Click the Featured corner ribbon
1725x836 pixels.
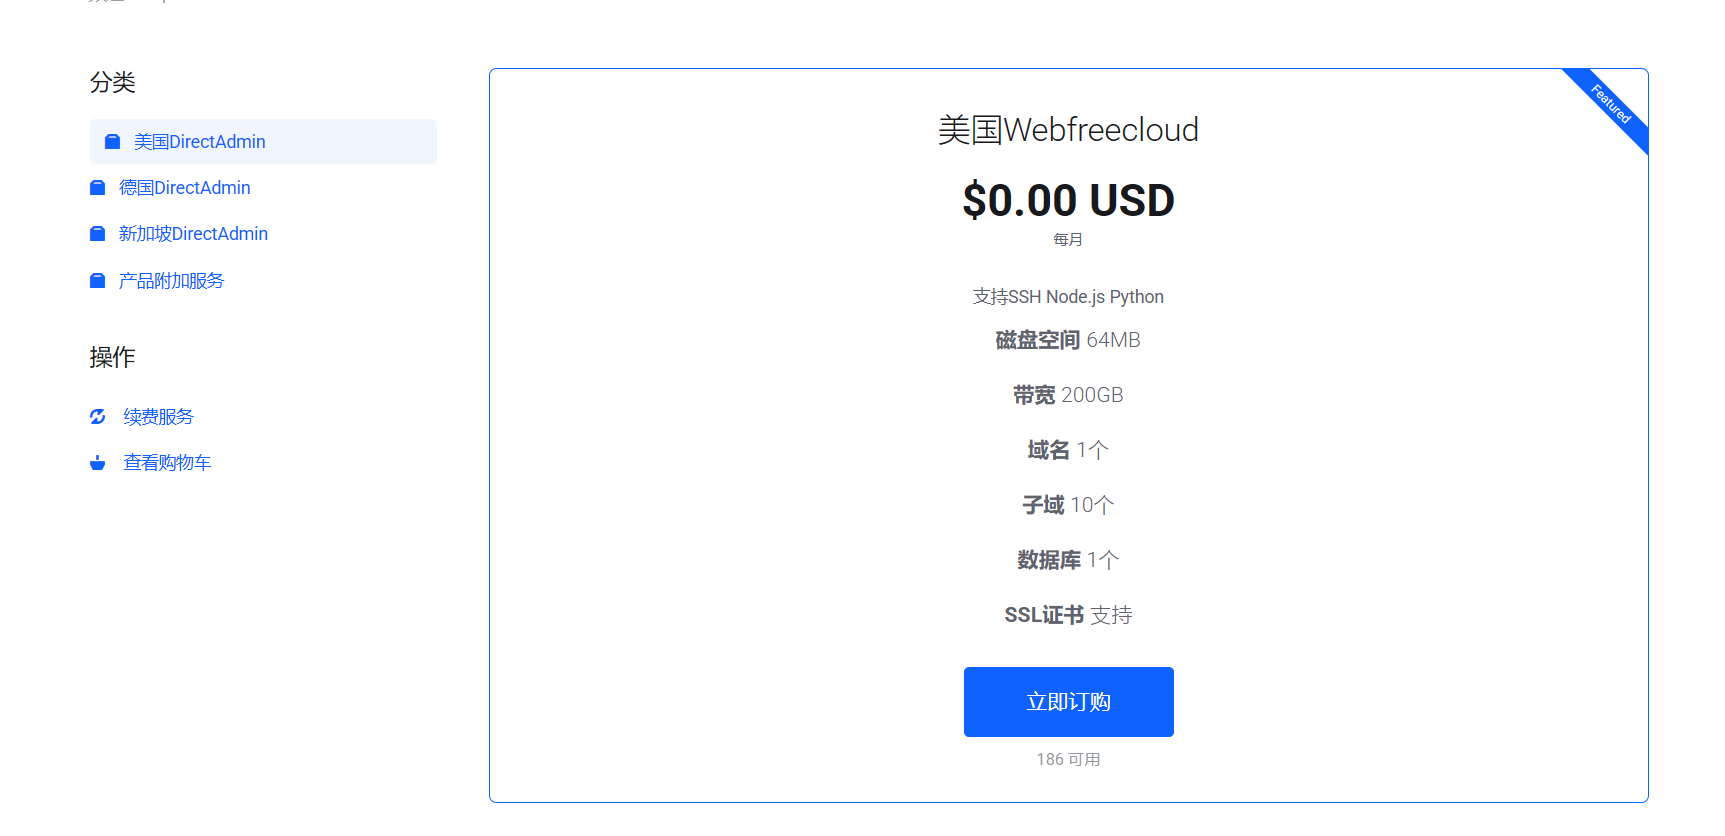click(1612, 103)
